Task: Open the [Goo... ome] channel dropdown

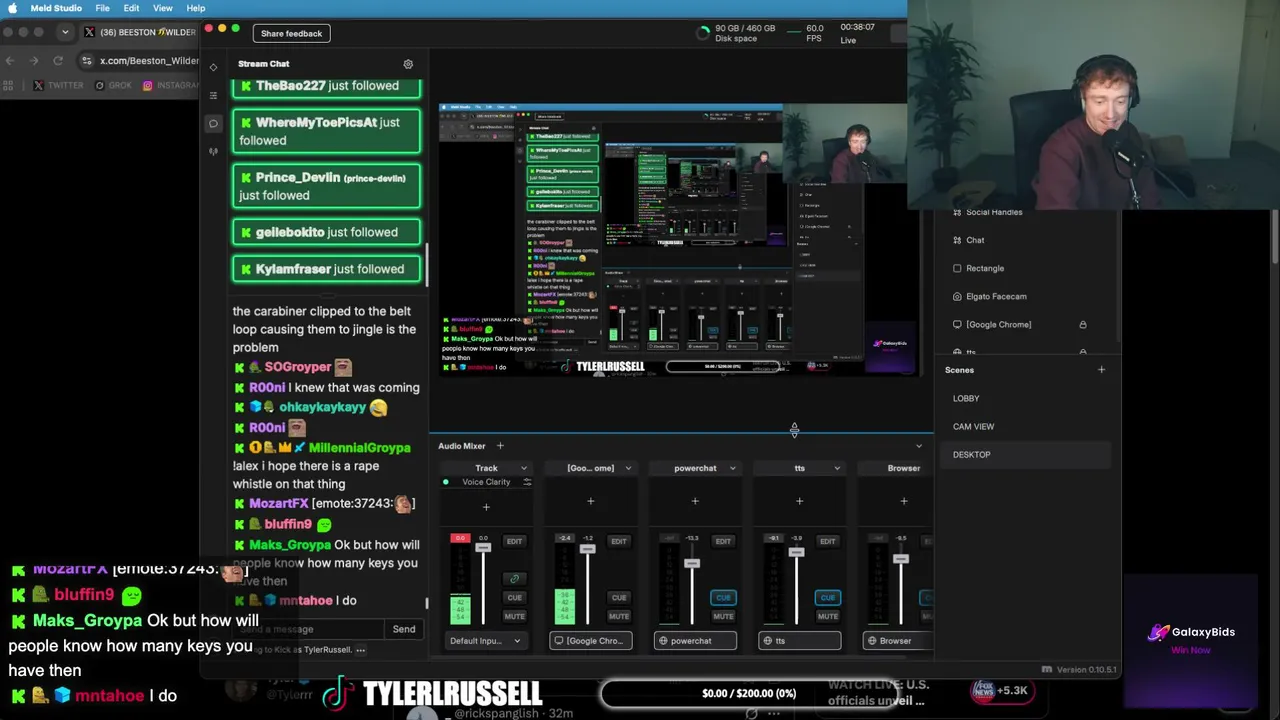Action: (628, 468)
